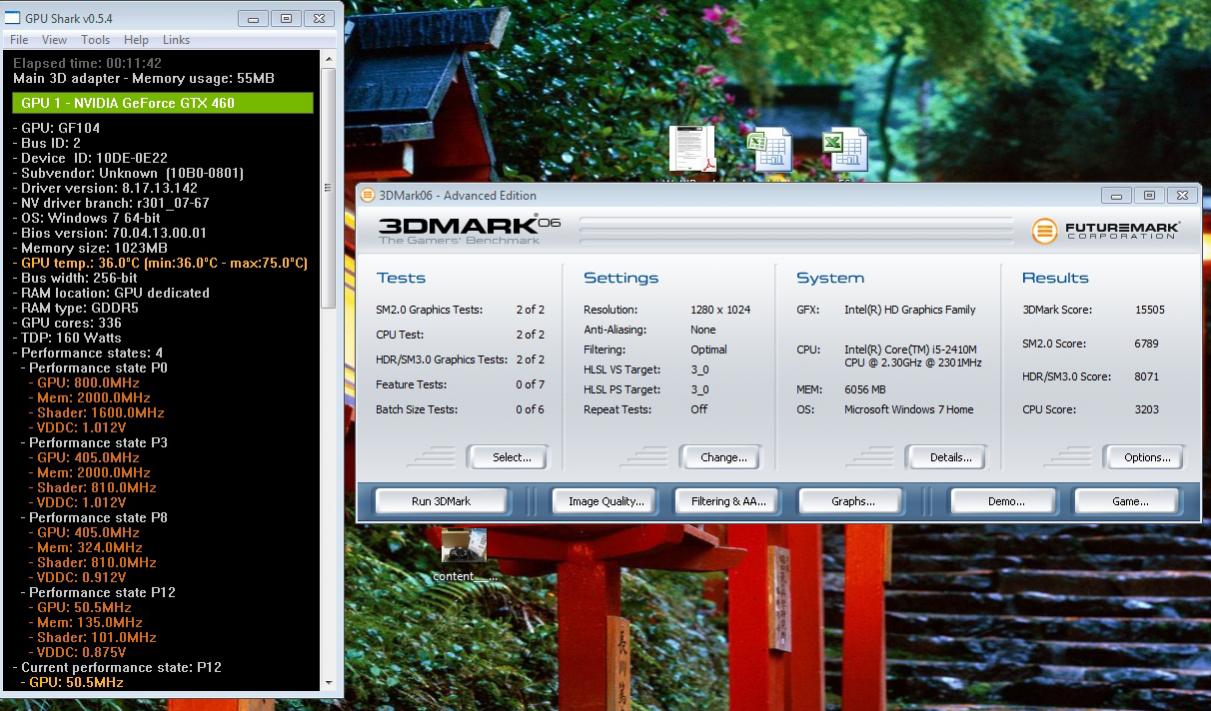Open the Help menu in GPU Shark
The width and height of the screenshot is (1211, 711).
136,40
